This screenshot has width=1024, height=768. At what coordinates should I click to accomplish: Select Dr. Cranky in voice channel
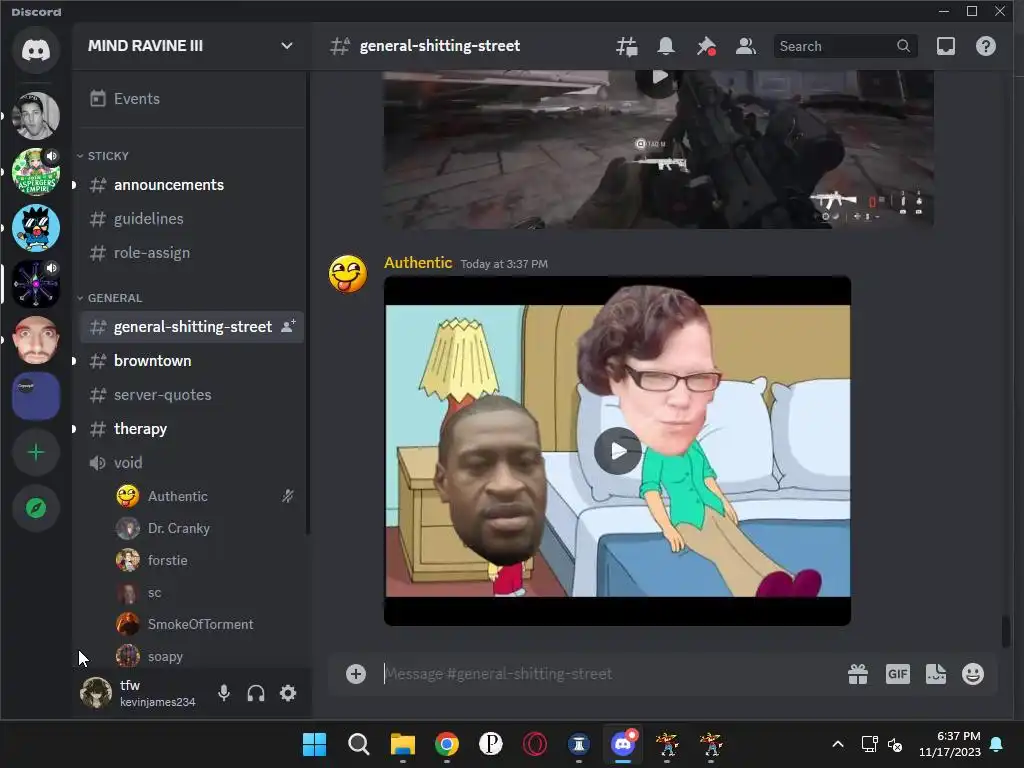206,528
